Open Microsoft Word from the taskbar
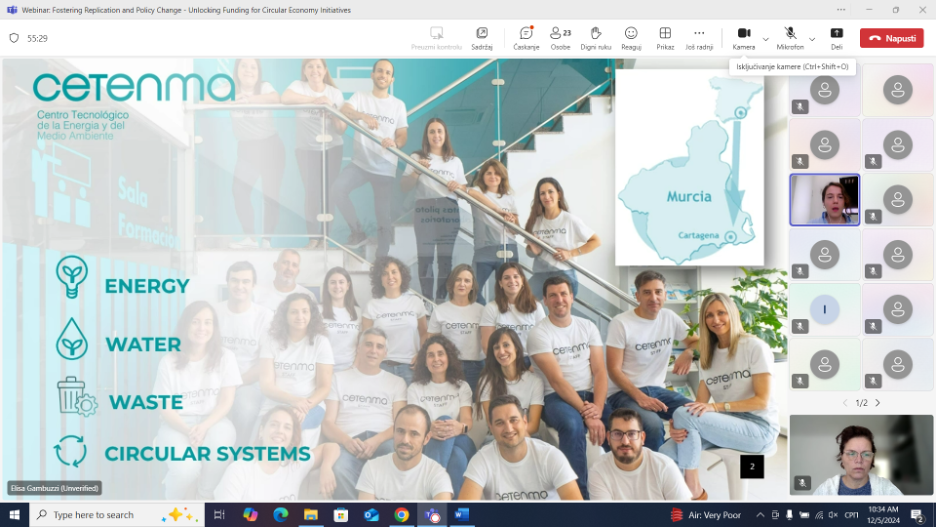The height and width of the screenshot is (528, 936). pos(463,515)
